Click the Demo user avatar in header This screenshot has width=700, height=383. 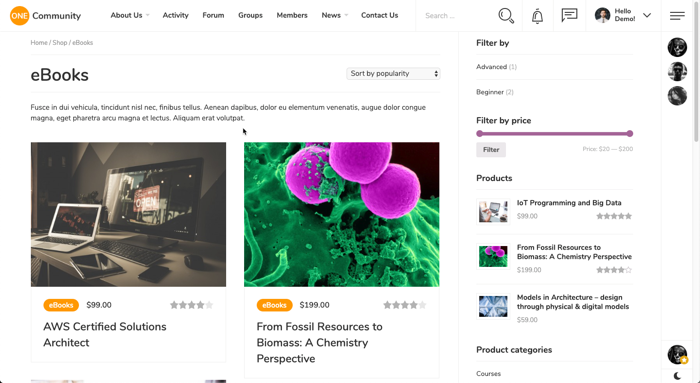click(x=602, y=15)
